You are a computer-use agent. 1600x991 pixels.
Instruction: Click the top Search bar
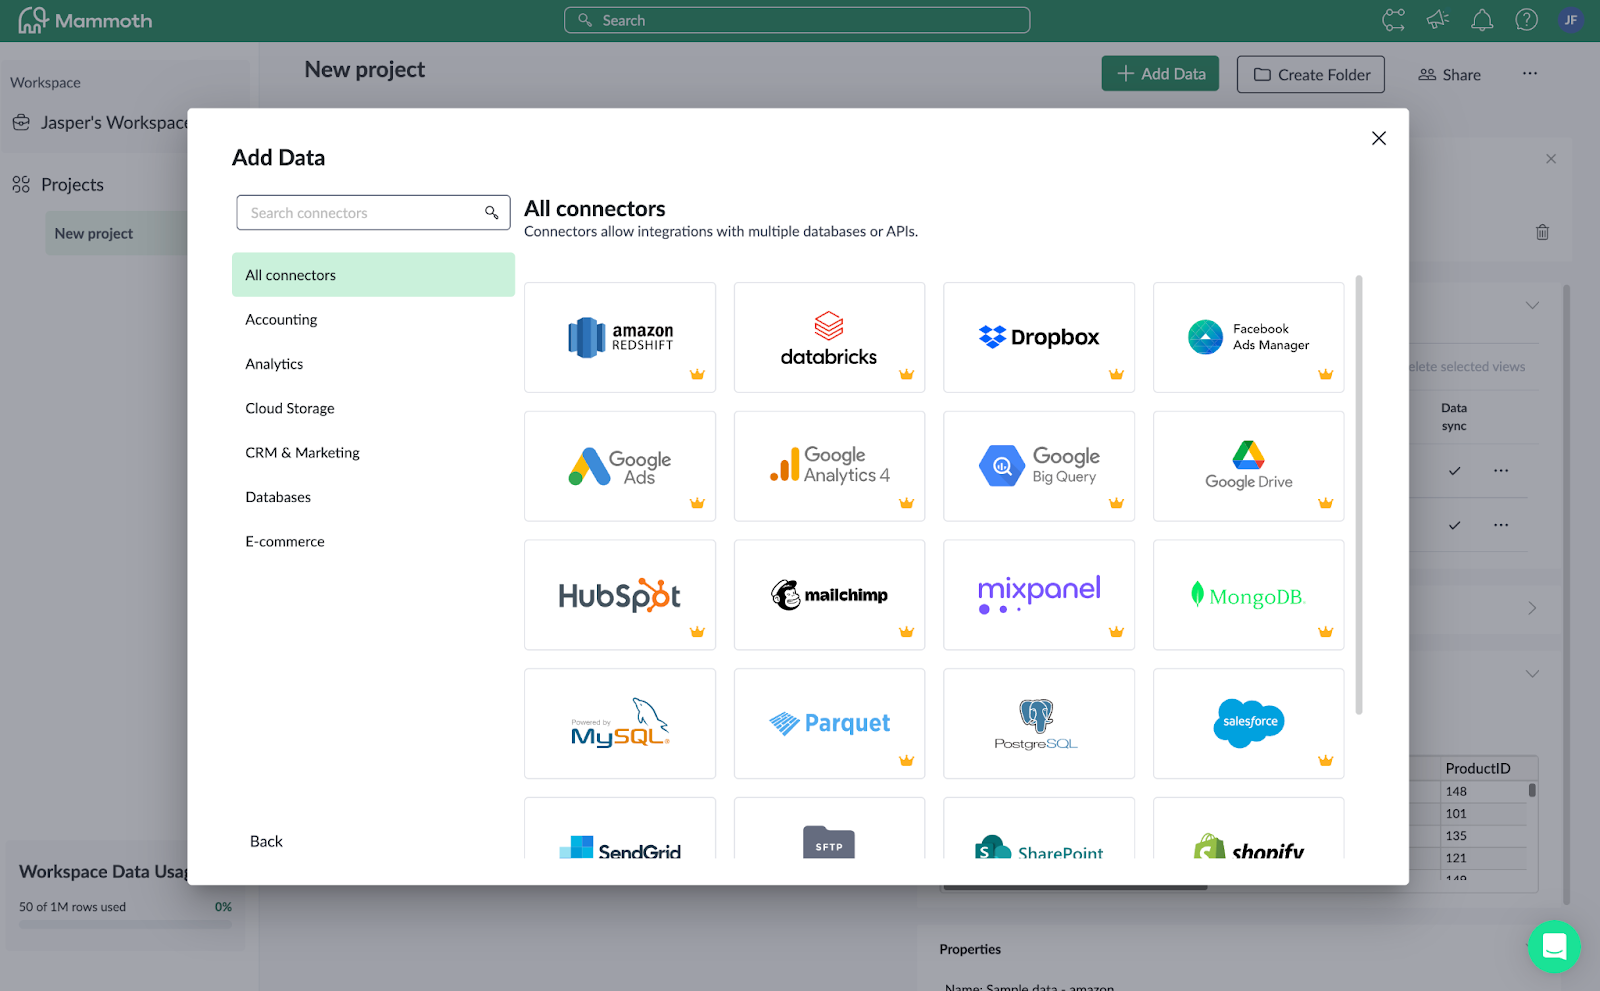(797, 20)
